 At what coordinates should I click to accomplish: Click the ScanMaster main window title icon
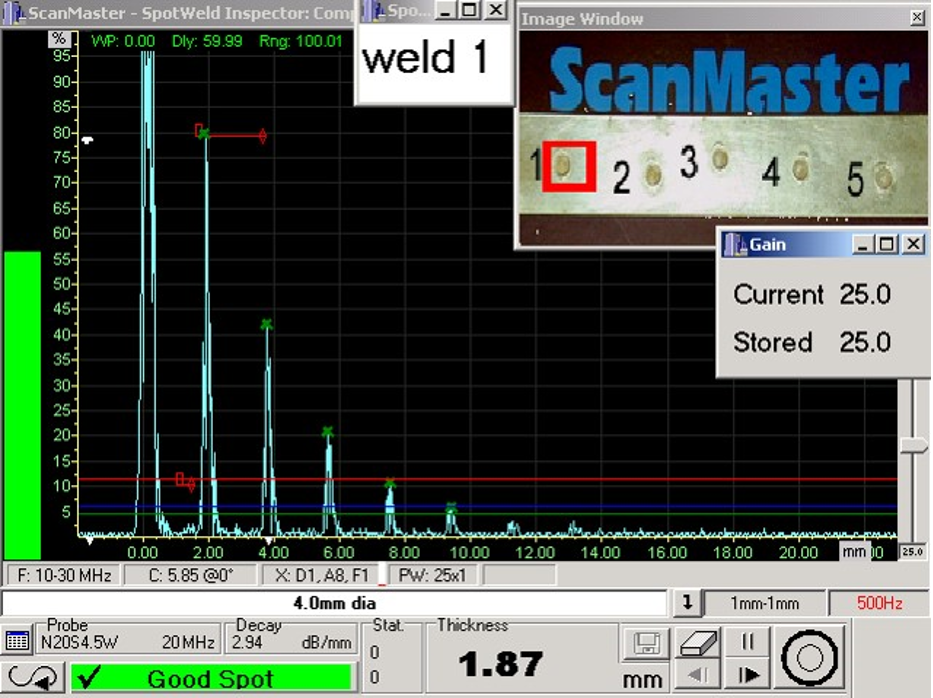click(13, 12)
